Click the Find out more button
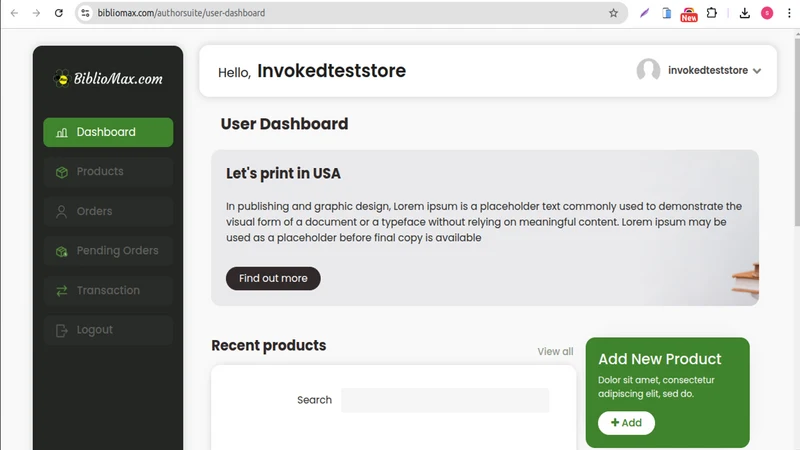 coord(273,279)
